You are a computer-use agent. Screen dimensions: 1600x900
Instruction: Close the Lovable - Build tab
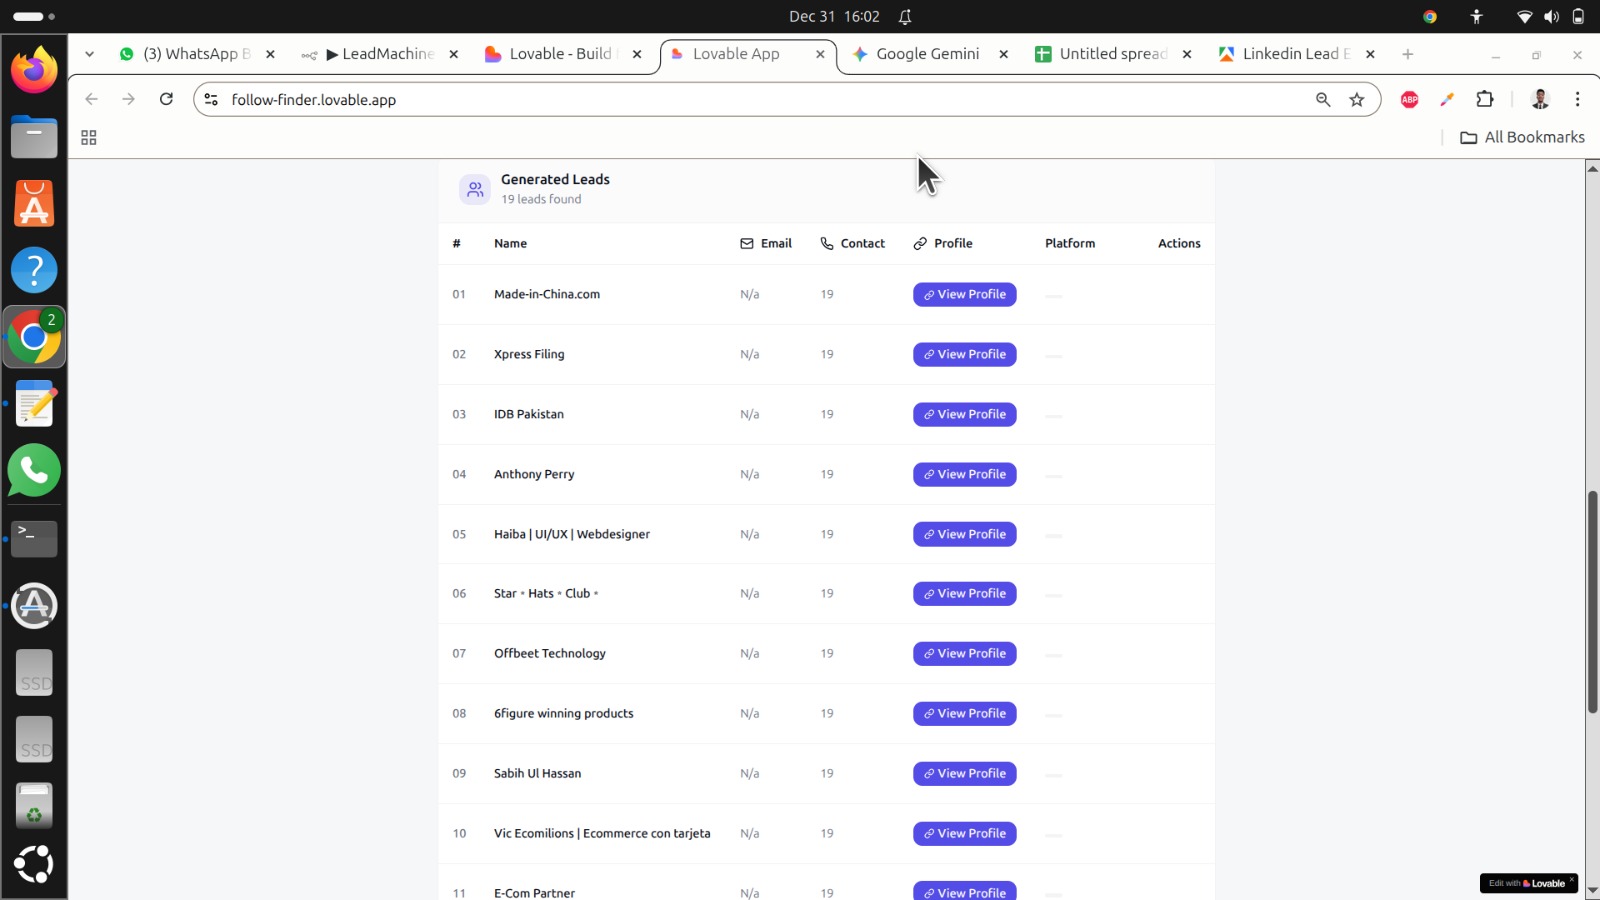637,54
